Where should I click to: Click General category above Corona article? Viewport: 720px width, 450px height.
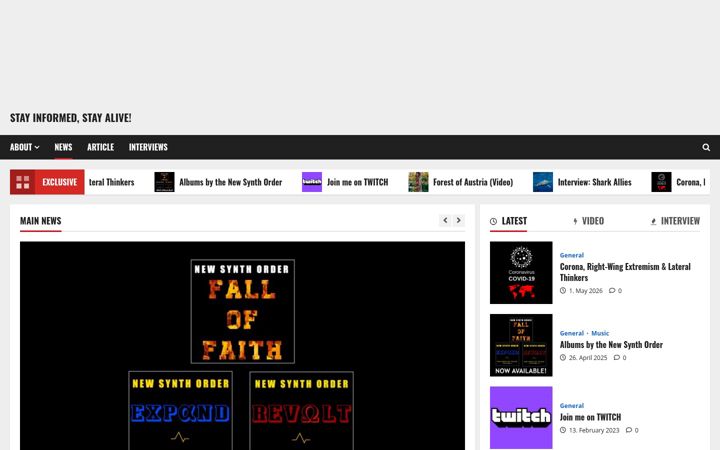[x=572, y=255]
